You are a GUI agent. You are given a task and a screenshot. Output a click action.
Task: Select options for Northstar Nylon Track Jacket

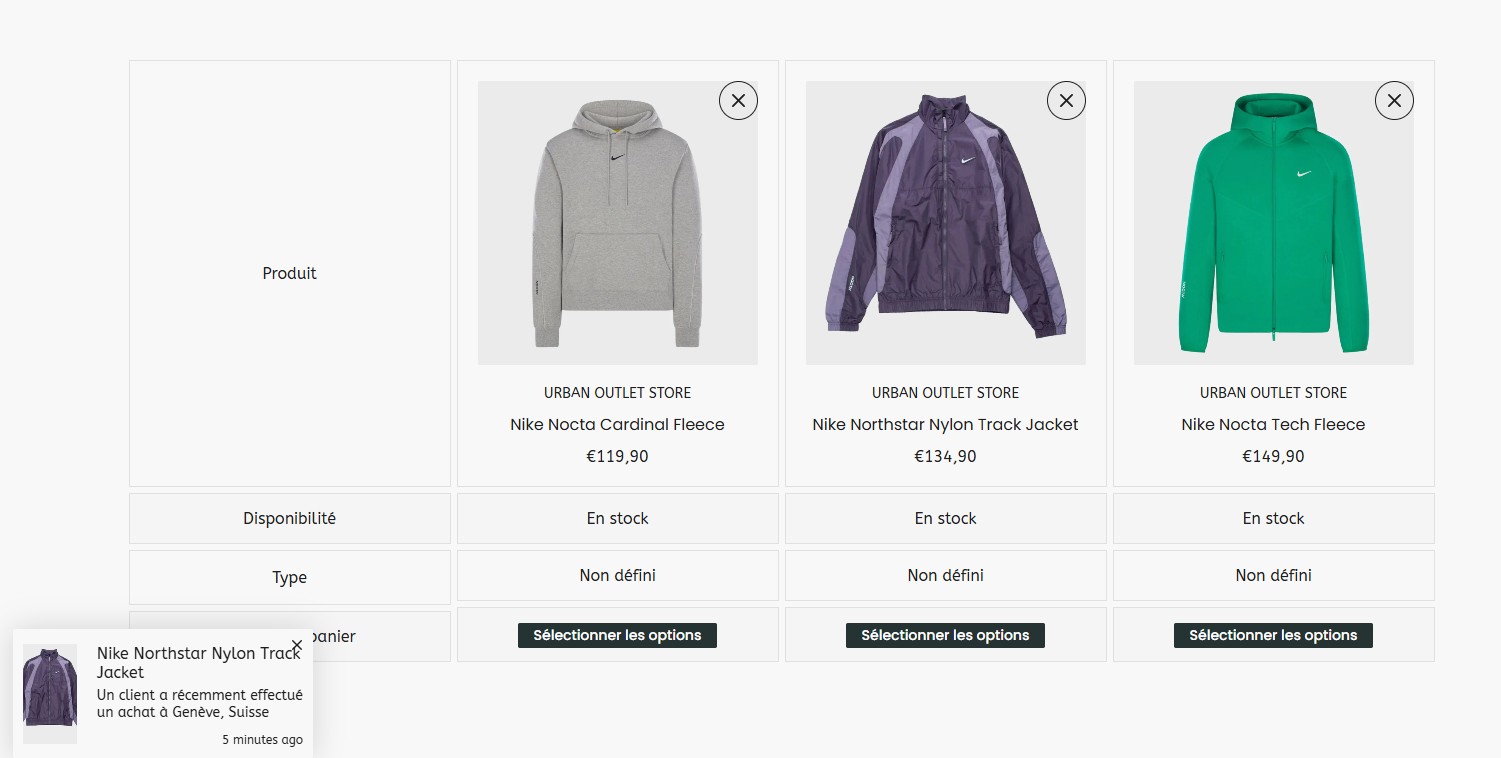[945, 635]
